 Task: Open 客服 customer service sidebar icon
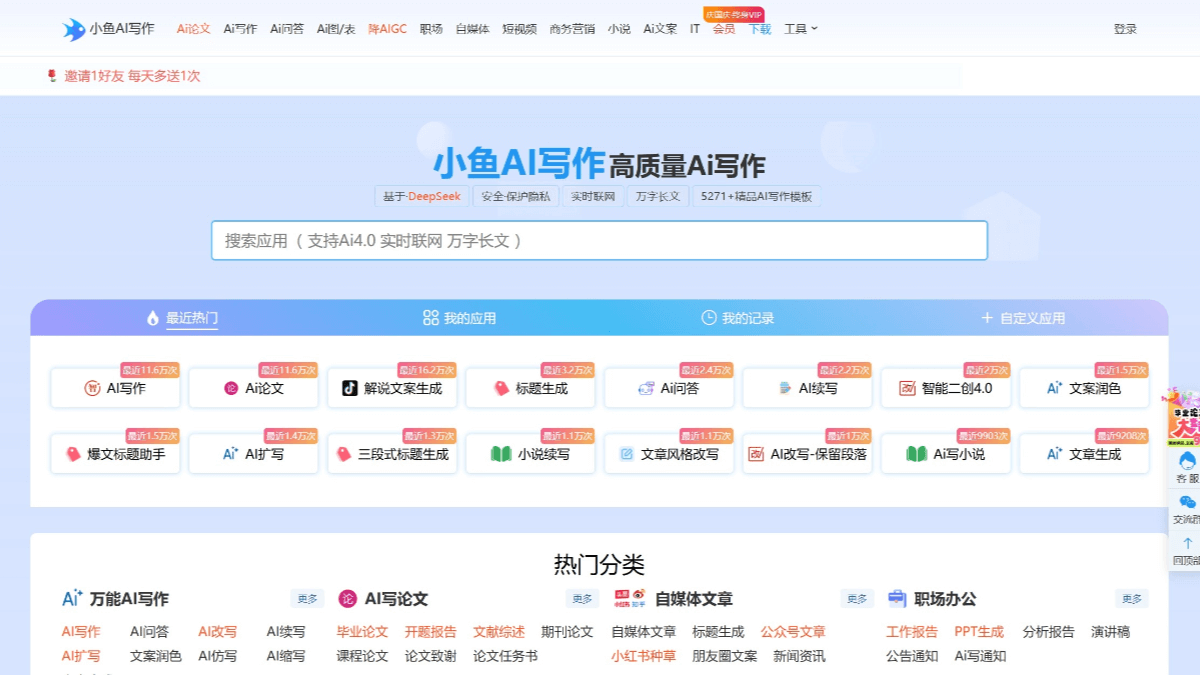(1187, 461)
